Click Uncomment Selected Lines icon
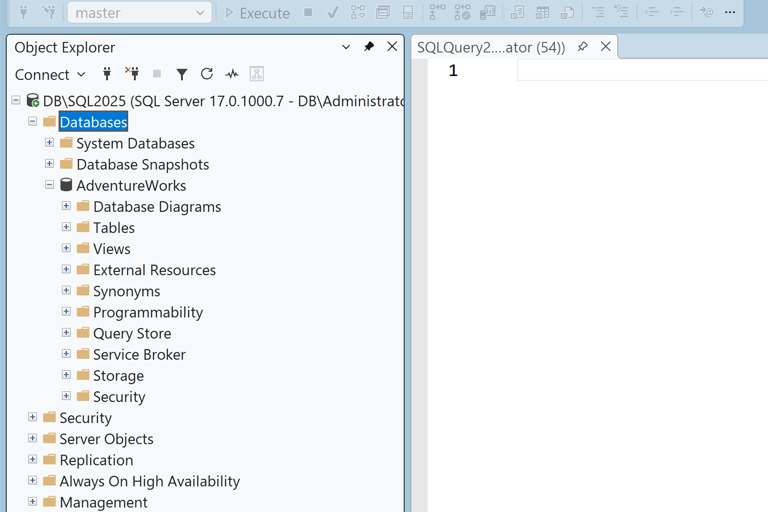The image size is (768, 512). click(622, 11)
